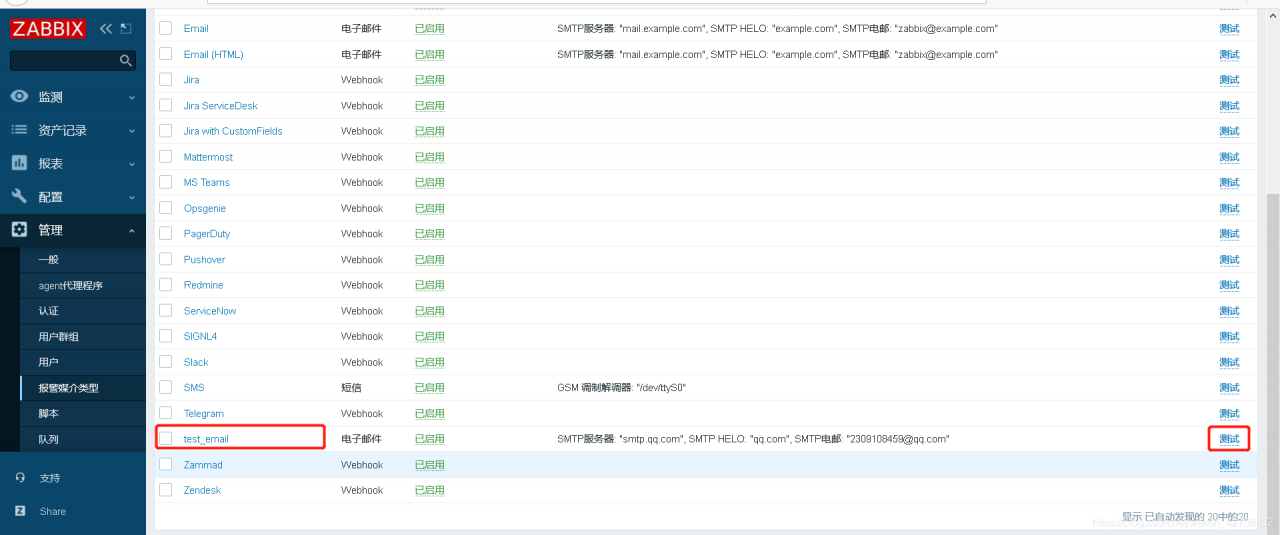This screenshot has width=1280, height=535.
Task: Toggle 已启用 status for SMS row
Action: point(430,388)
